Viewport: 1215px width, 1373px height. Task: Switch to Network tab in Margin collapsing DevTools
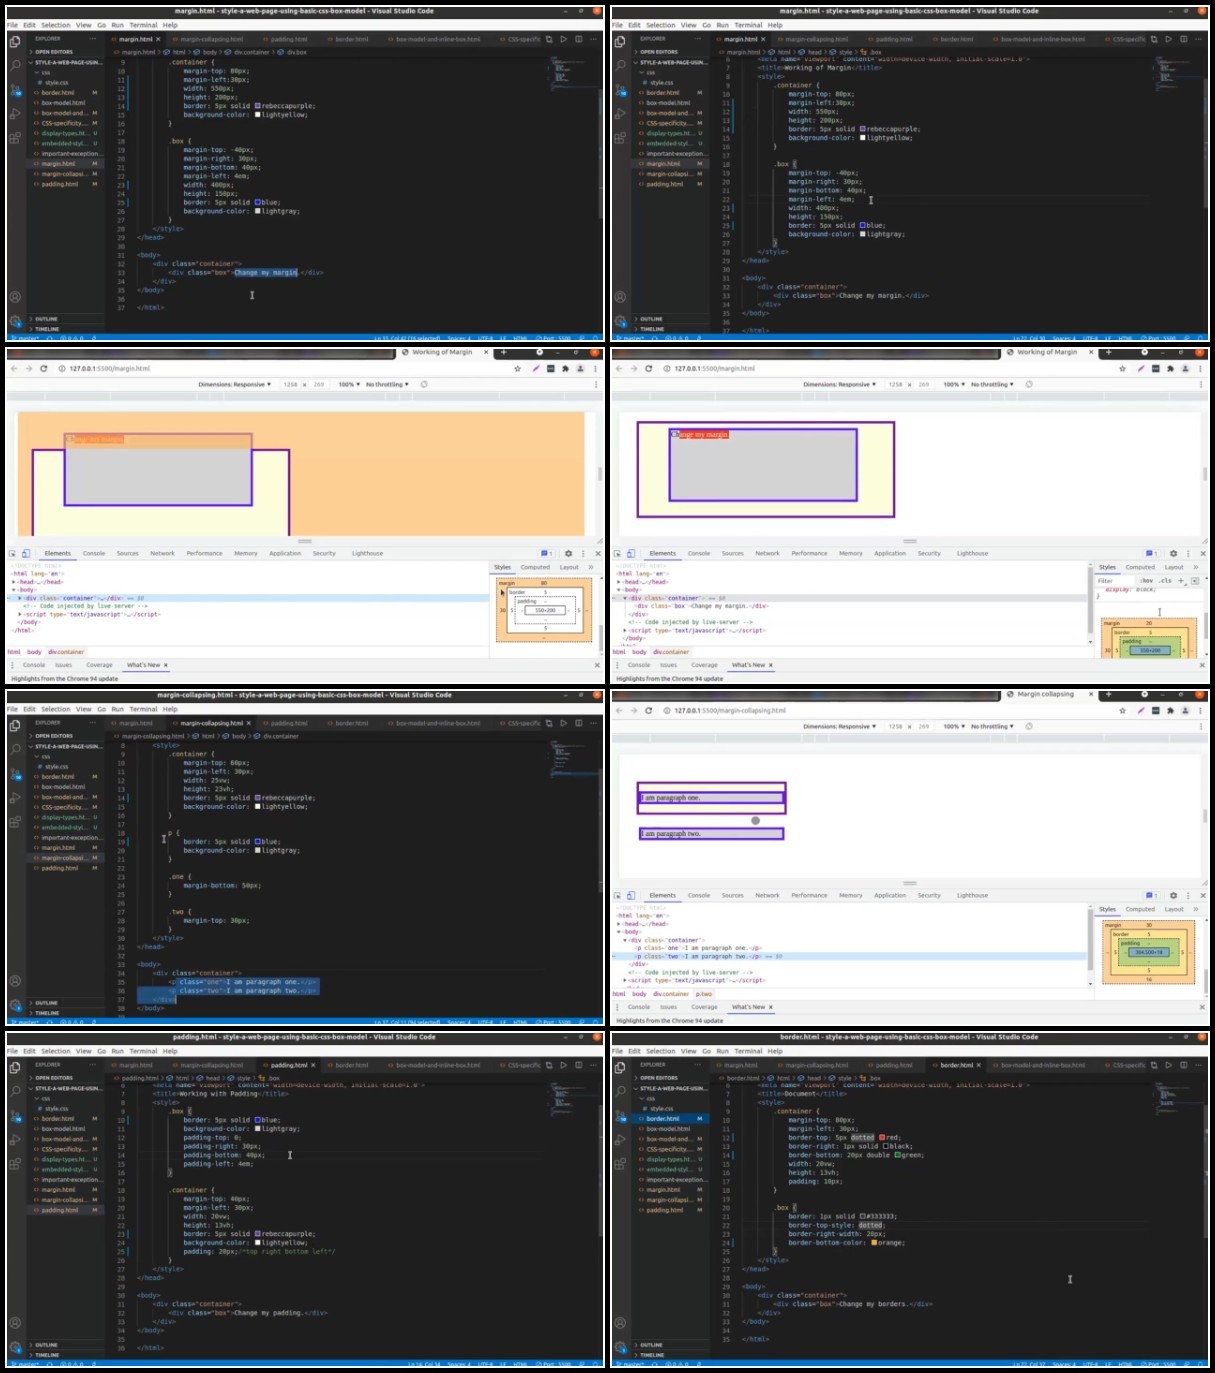767,895
